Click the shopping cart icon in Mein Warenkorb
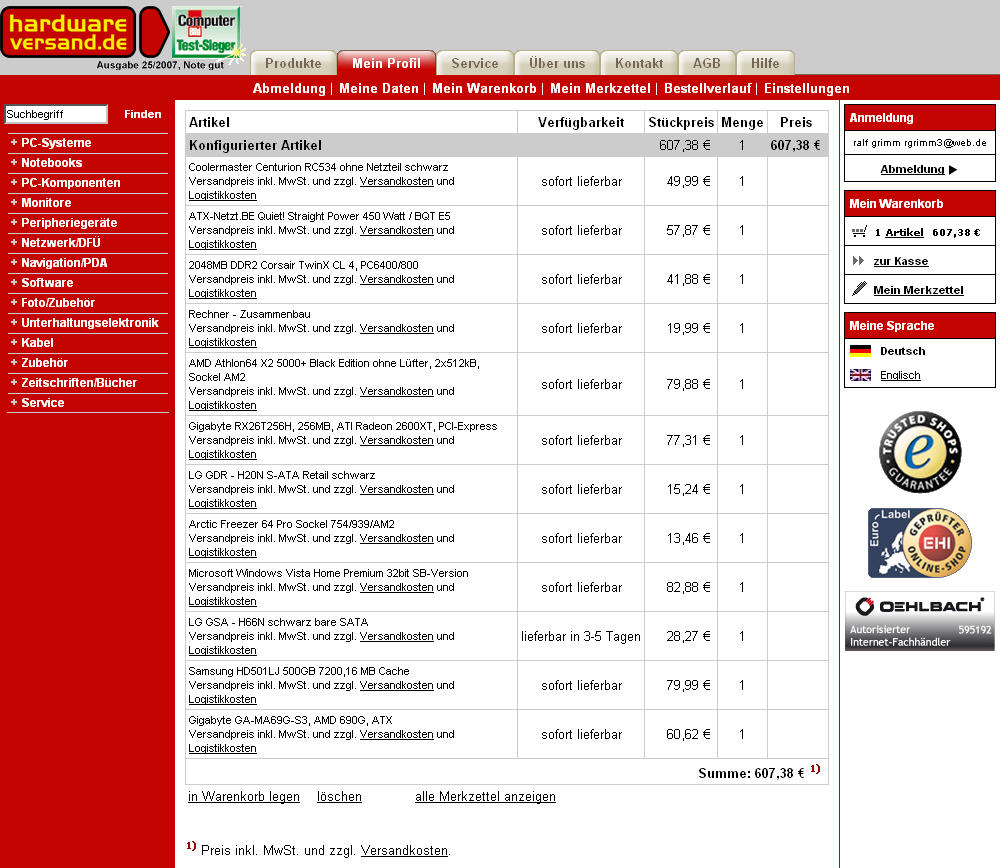Screen dimensions: 1000x868 pos(859,232)
